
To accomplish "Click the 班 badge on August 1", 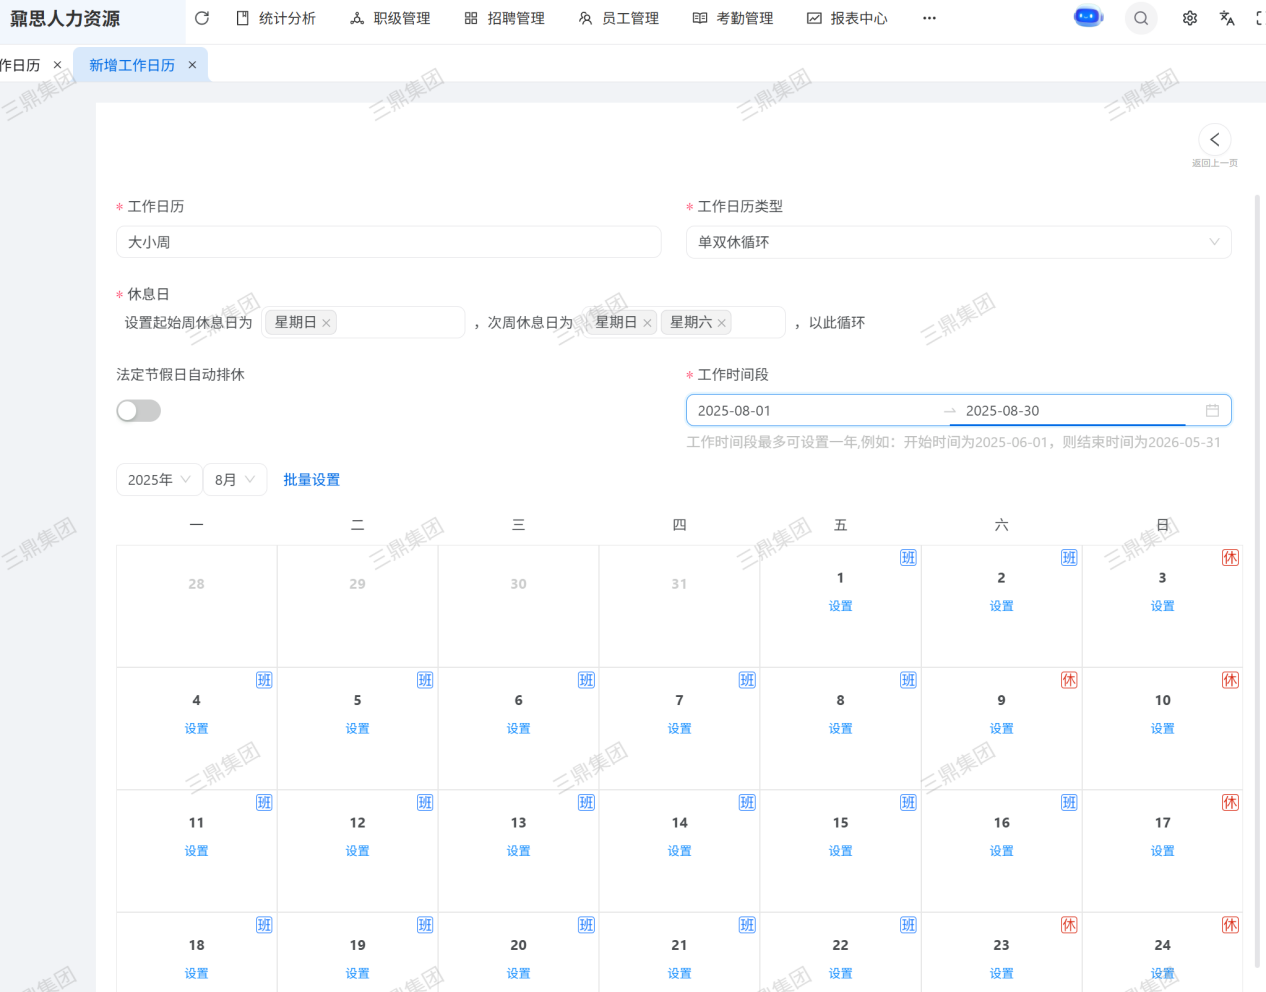I will coord(908,558).
